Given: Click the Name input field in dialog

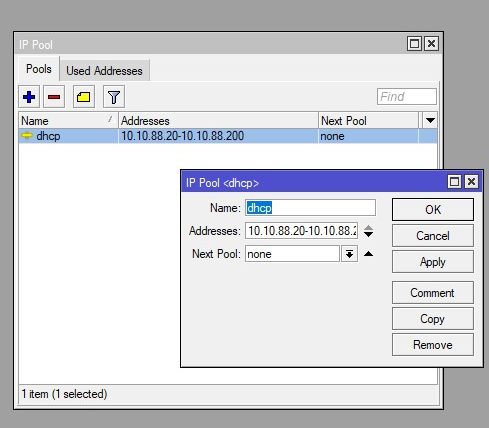Looking at the screenshot, I should (310, 208).
